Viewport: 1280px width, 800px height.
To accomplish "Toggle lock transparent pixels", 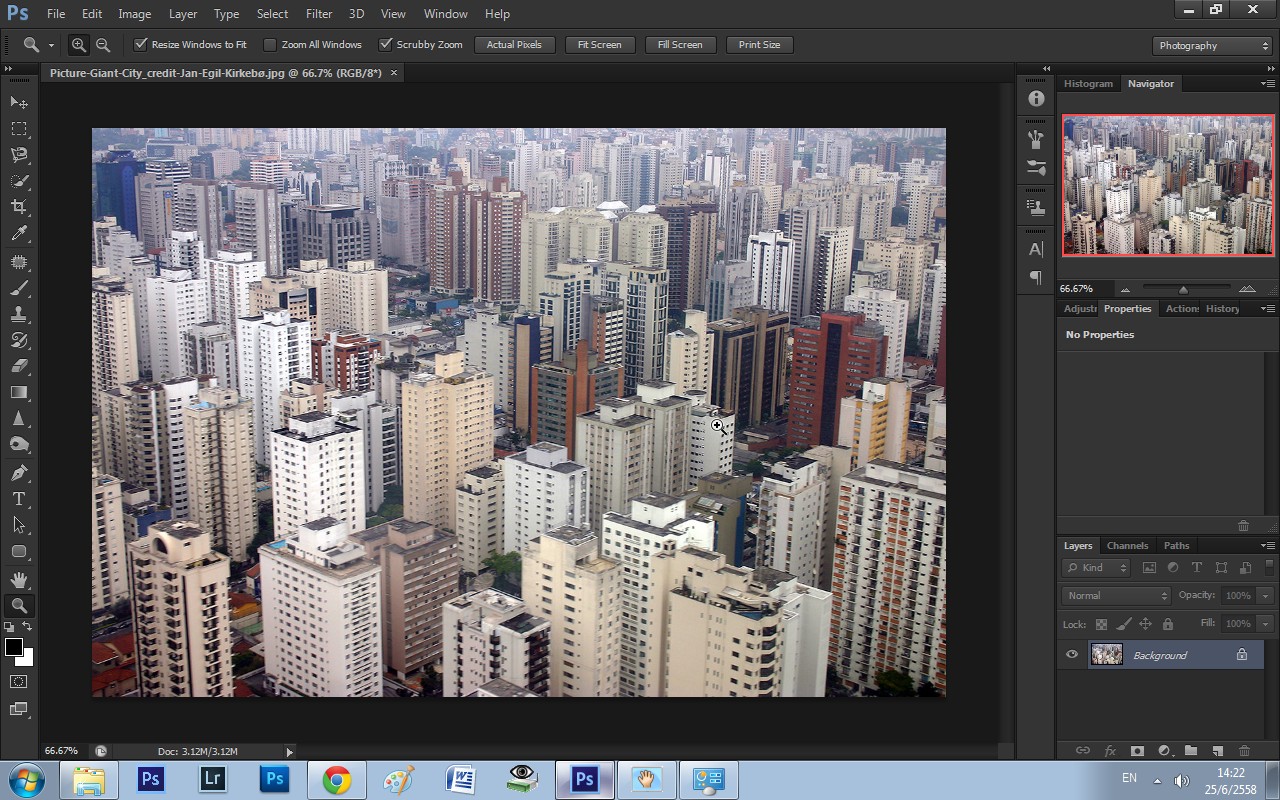I will click(1101, 624).
